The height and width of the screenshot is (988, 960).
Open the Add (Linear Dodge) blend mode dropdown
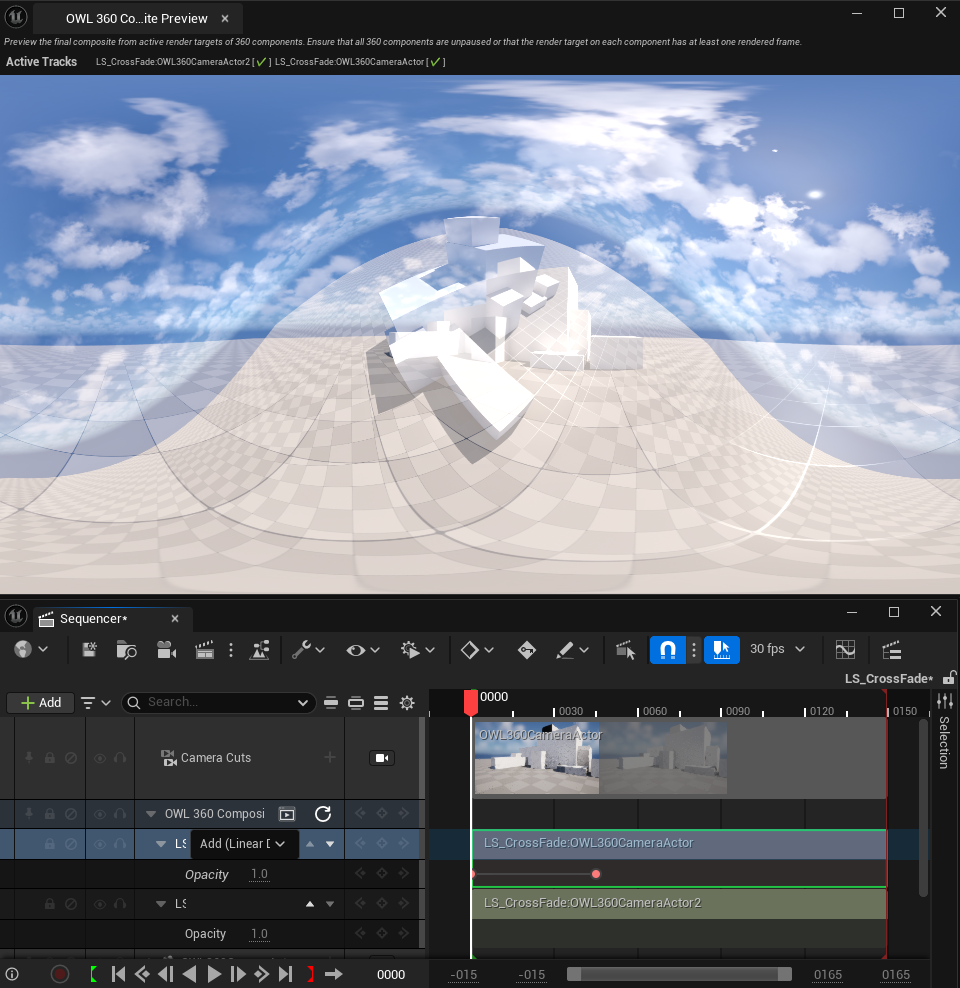click(244, 844)
